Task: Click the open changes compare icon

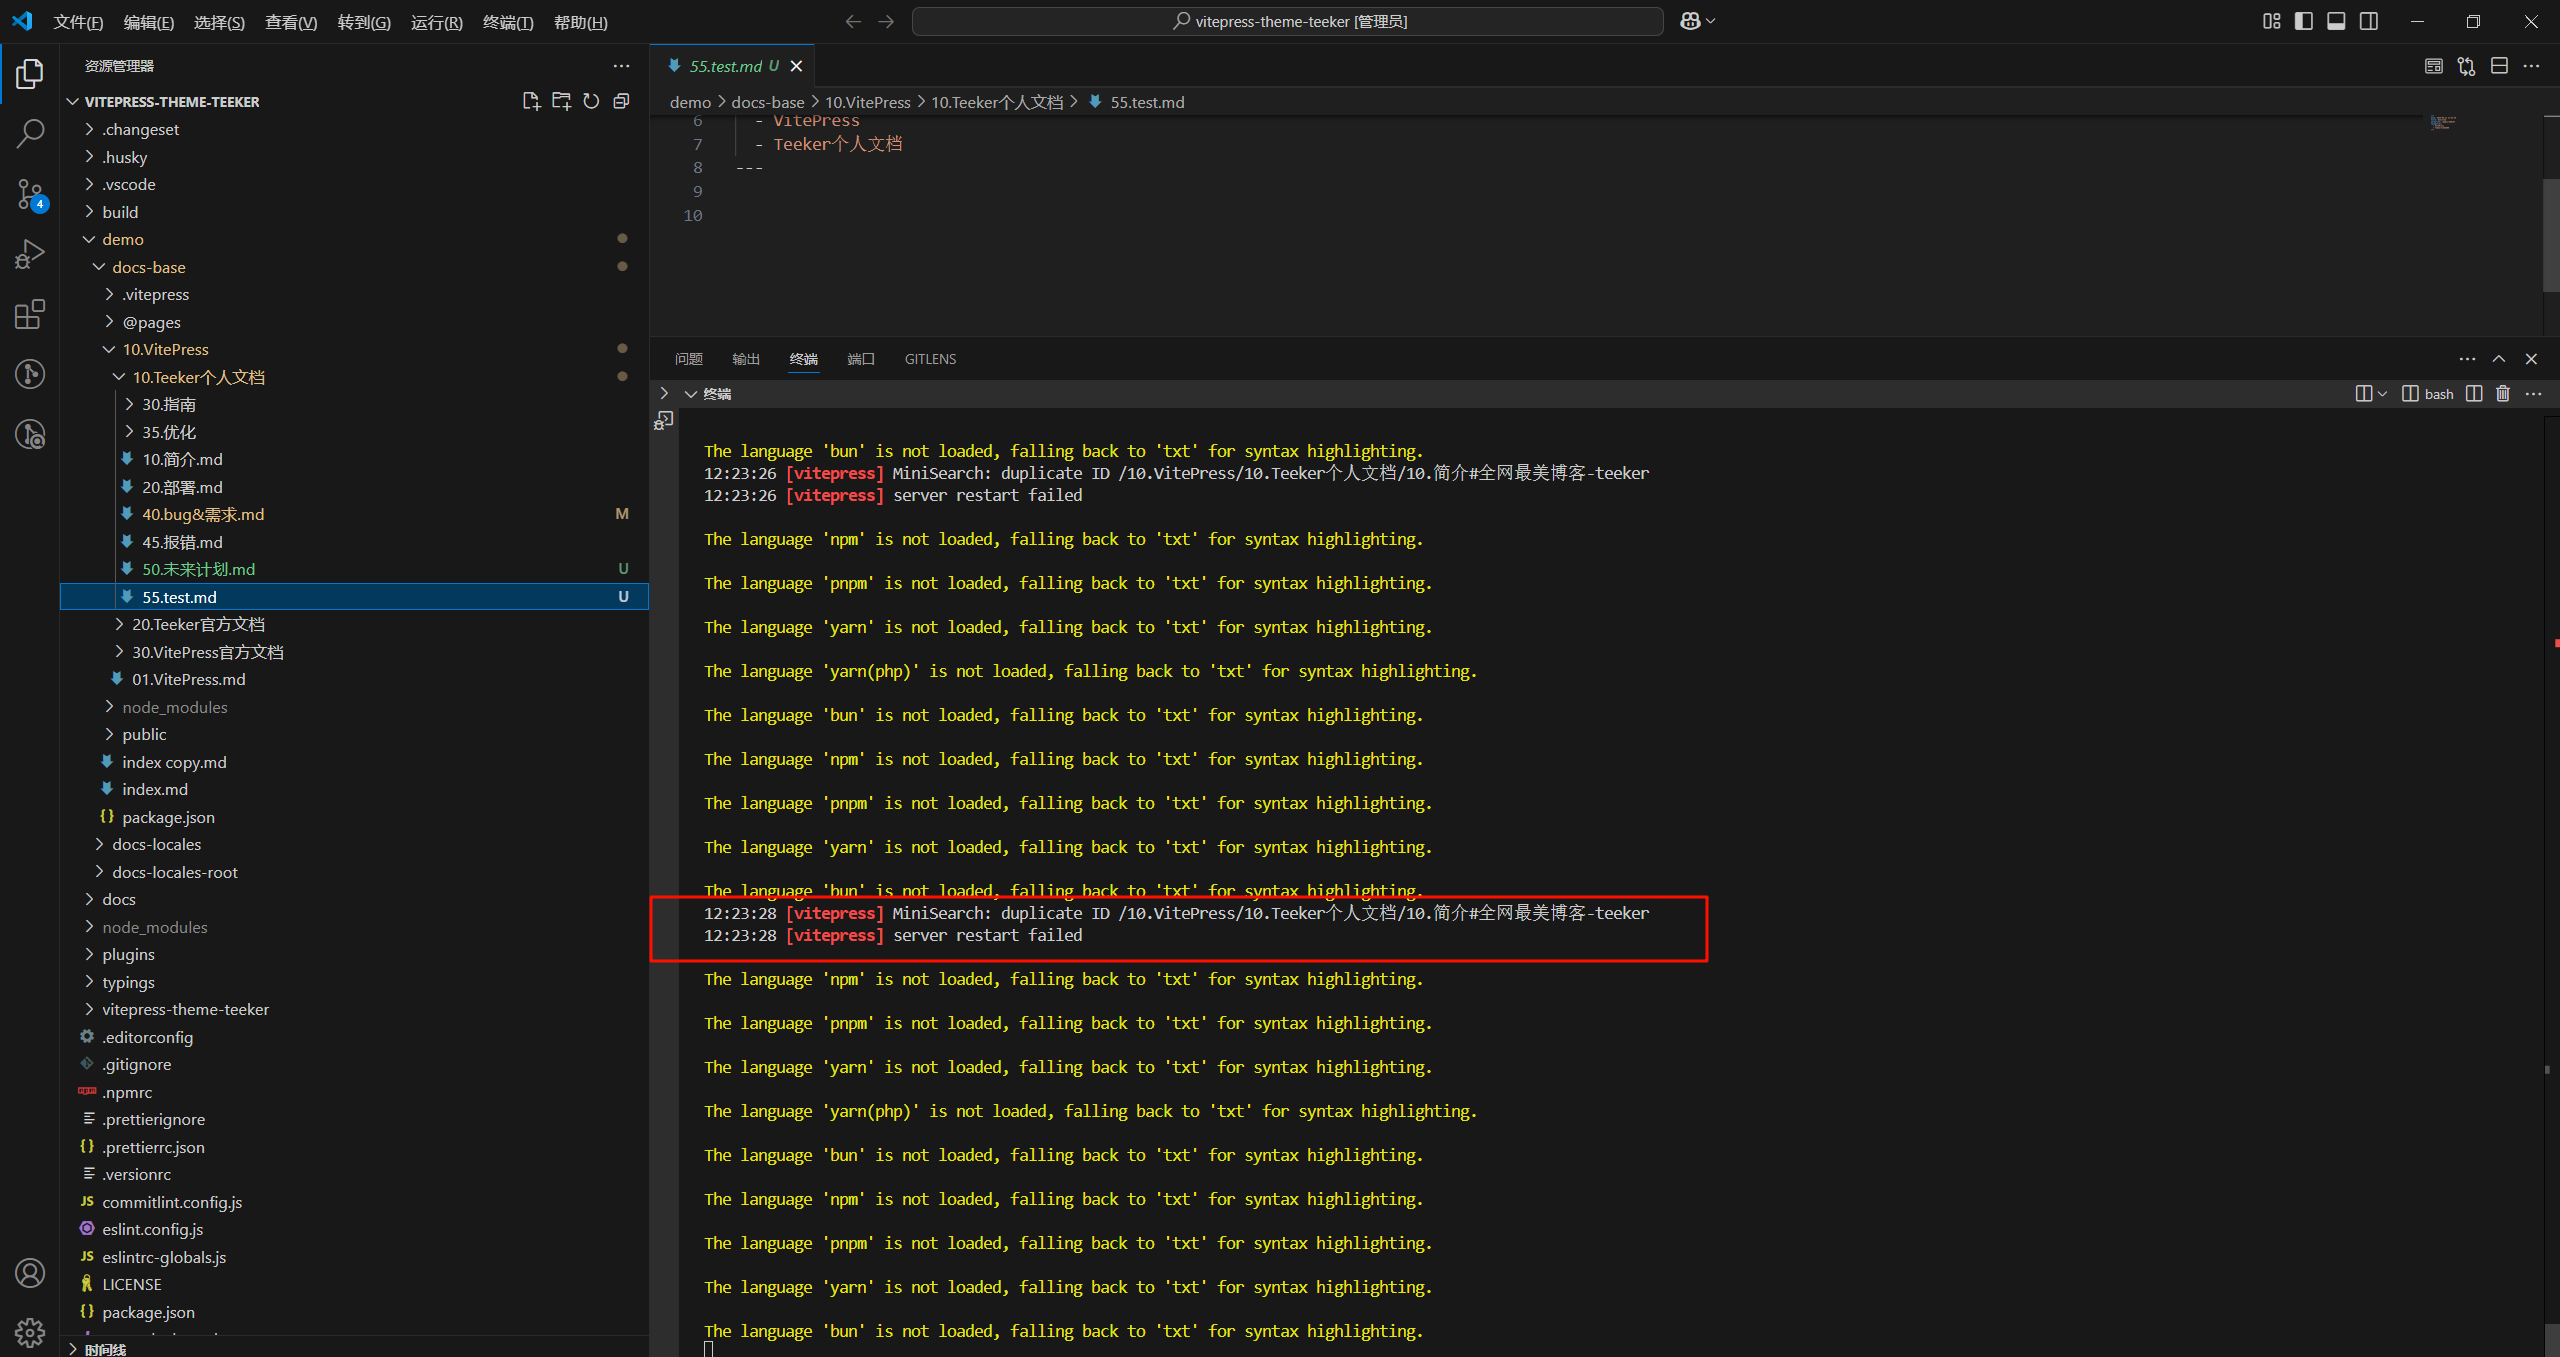Action: [2467, 66]
